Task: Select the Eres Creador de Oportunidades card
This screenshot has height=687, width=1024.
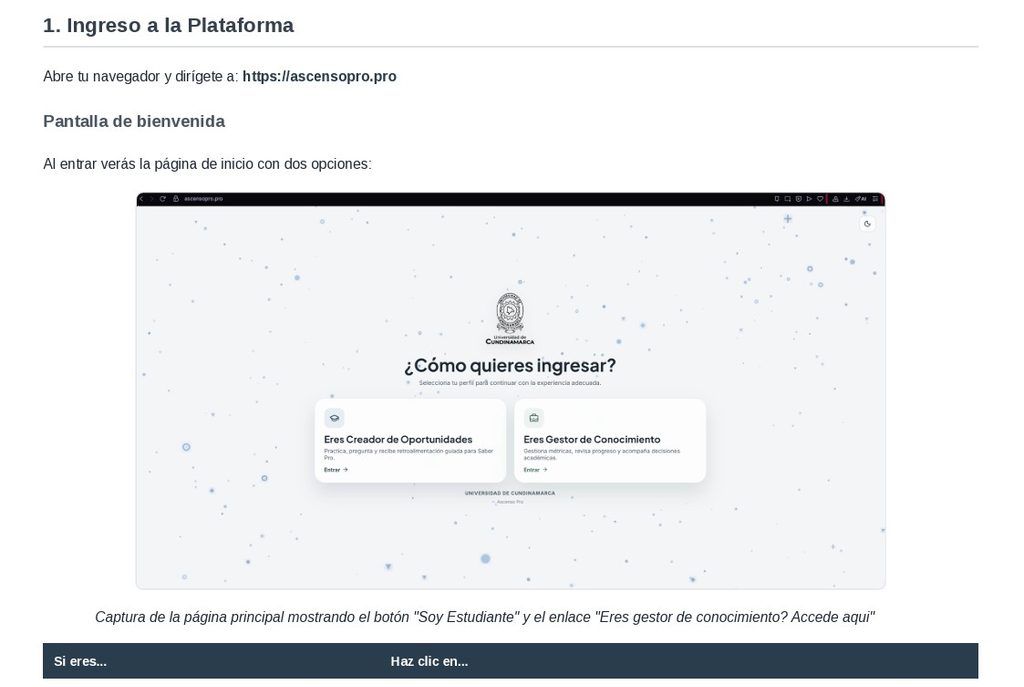Action: tap(410, 441)
